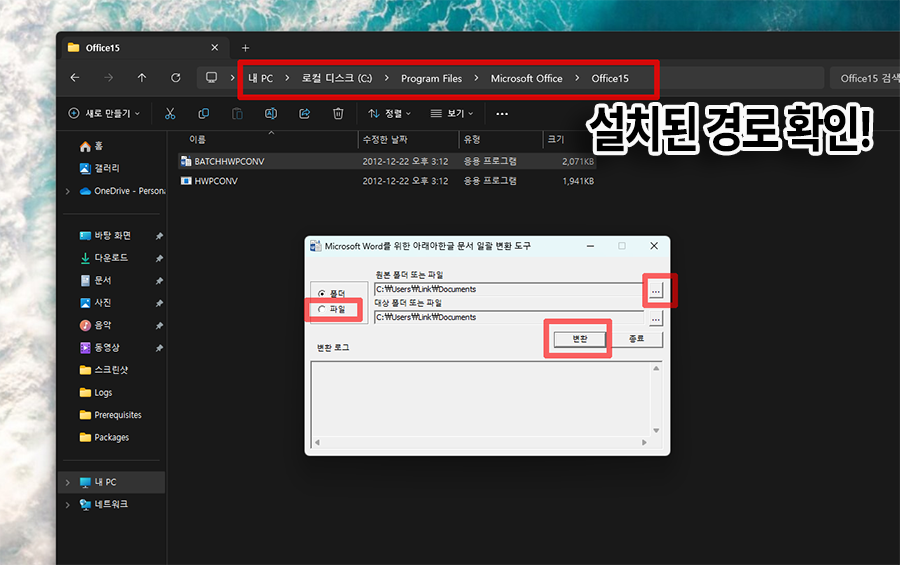Select the BATCHHWPCONV file

(x=387, y=161)
